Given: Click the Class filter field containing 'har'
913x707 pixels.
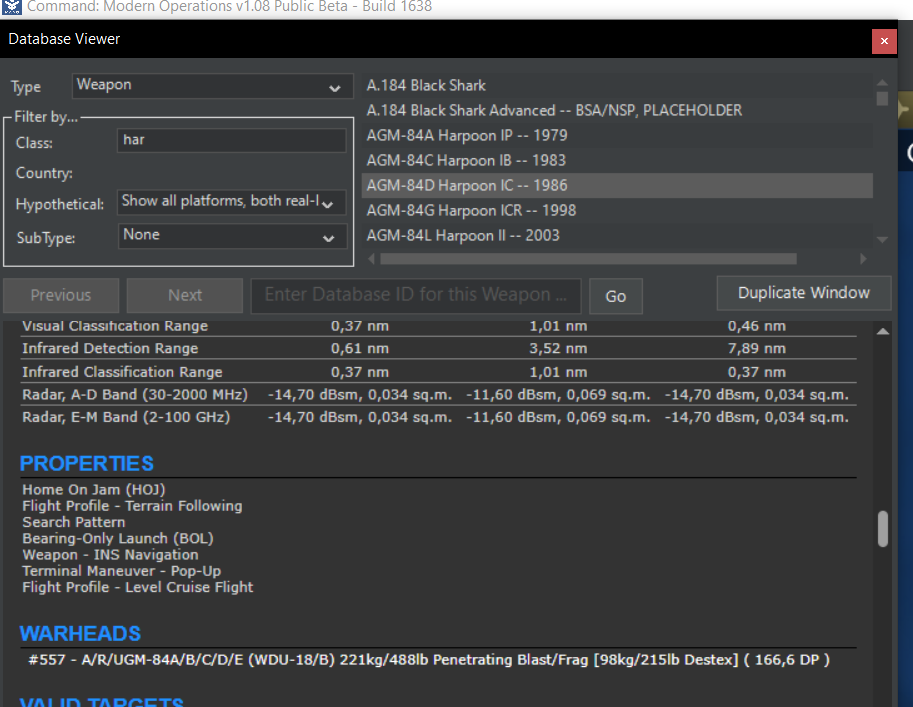Looking at the screenshot, I should tap(231, 141).
